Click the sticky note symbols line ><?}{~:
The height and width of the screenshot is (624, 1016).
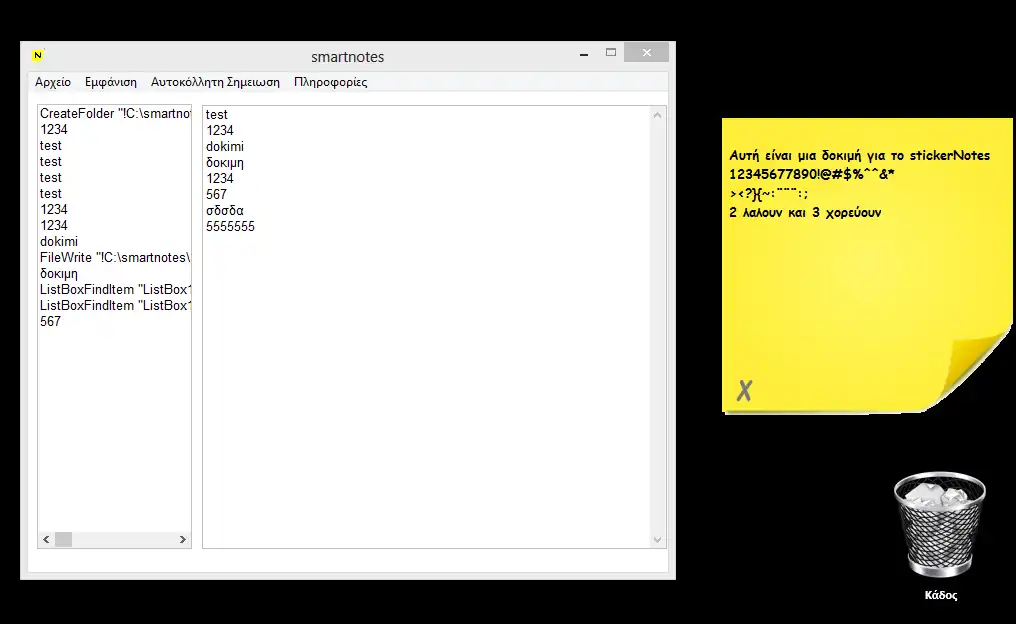(x=768, y=193)
